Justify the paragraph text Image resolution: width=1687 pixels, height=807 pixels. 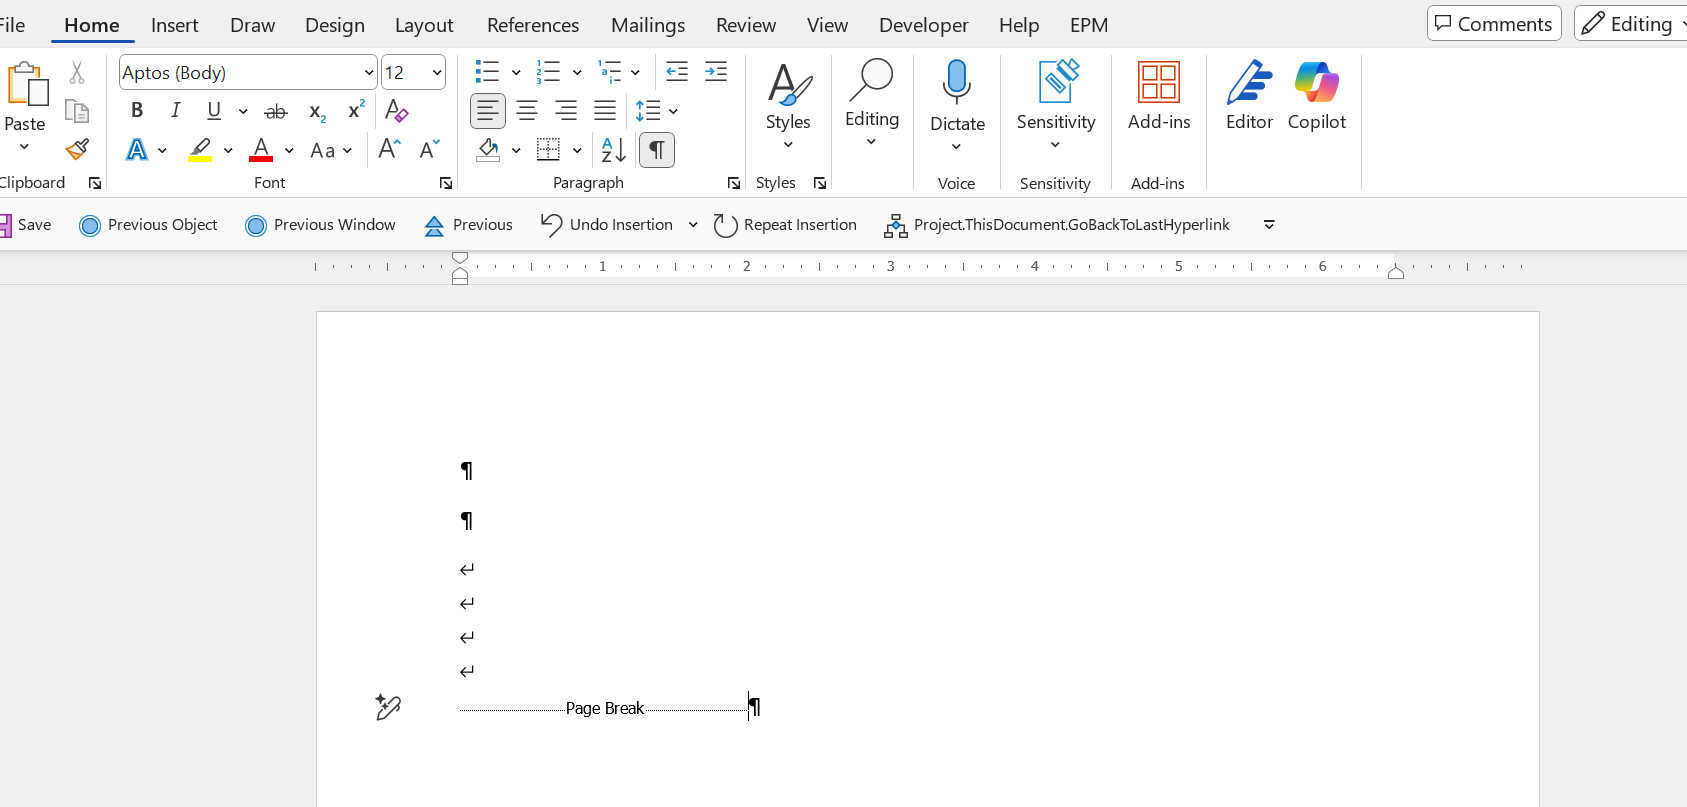(605, 110)
